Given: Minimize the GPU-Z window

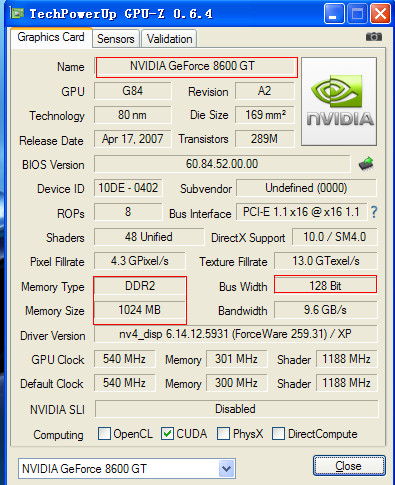Looking at the screenshot, I should point(334,14).
